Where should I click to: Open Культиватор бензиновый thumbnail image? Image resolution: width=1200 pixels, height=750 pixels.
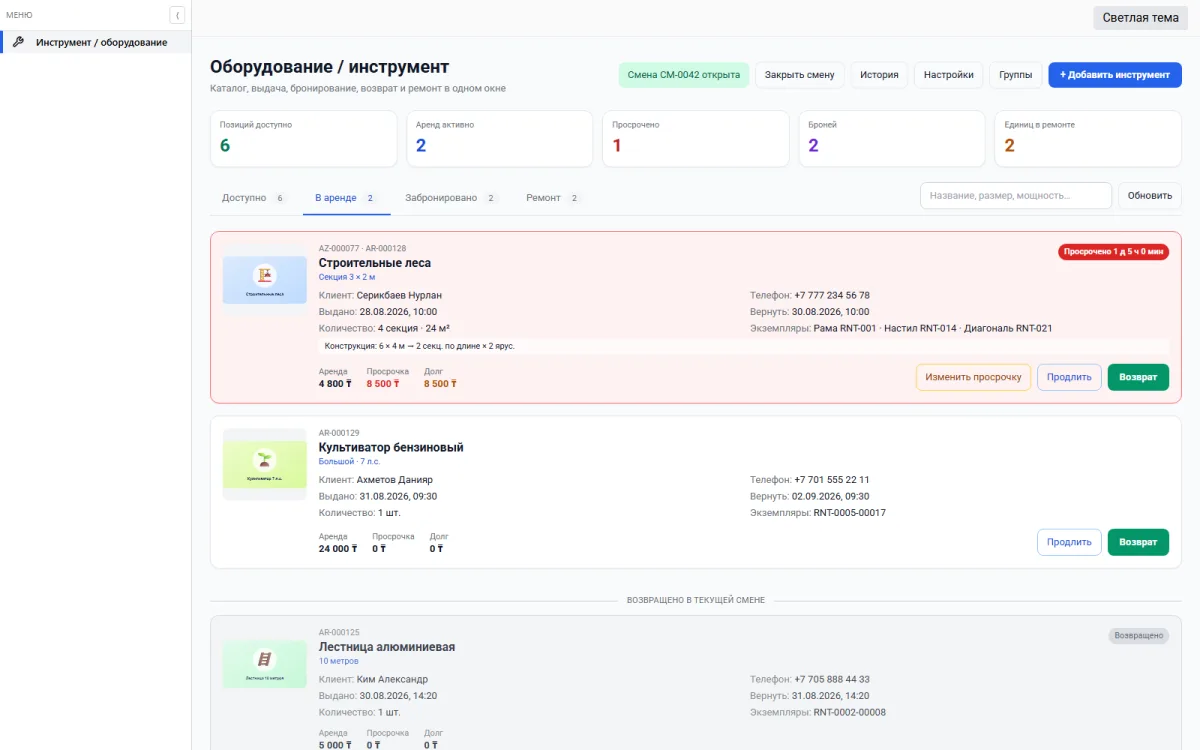pyautogui.click(x=265, y=465)
